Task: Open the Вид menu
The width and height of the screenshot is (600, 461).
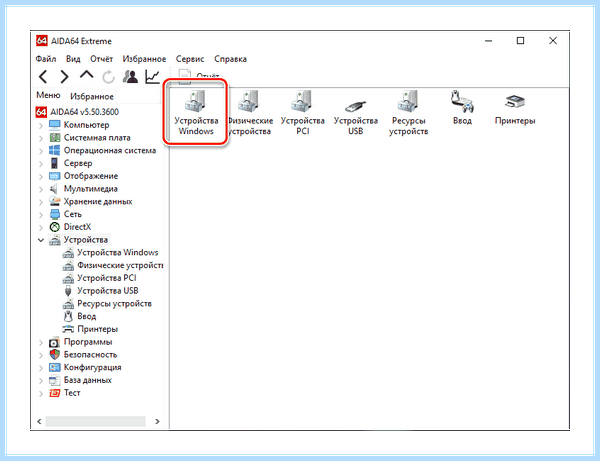Action: pyautogui.click(x=73, y=59)
